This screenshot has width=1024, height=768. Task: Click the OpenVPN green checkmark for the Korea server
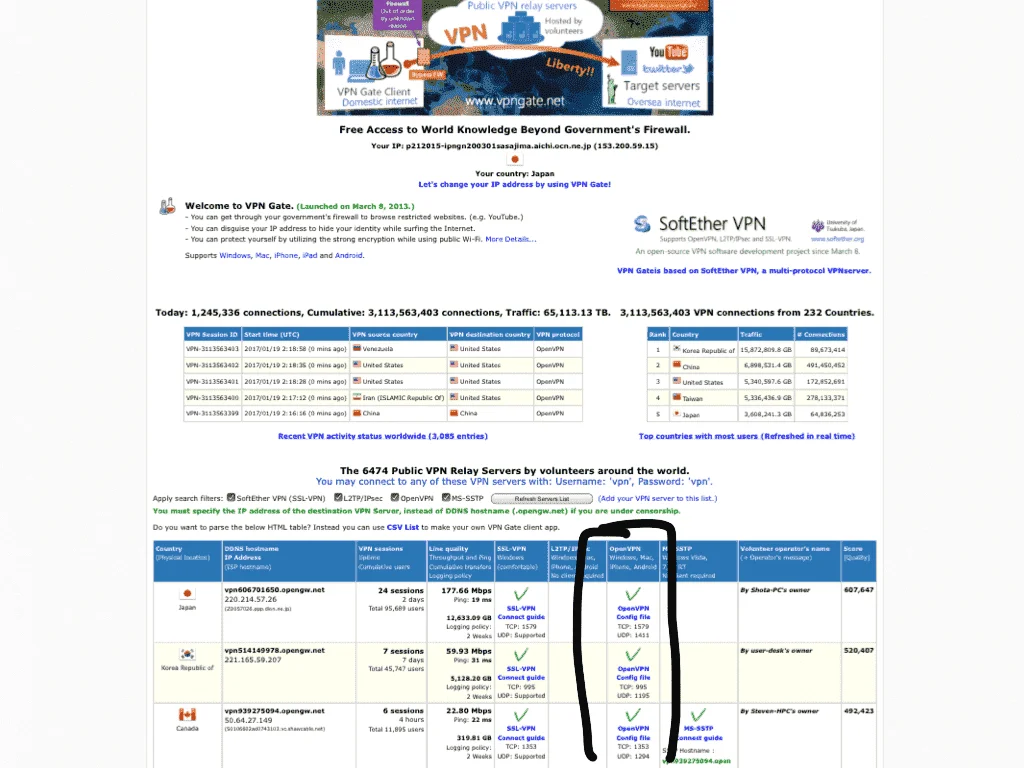(x=633, y=654)
